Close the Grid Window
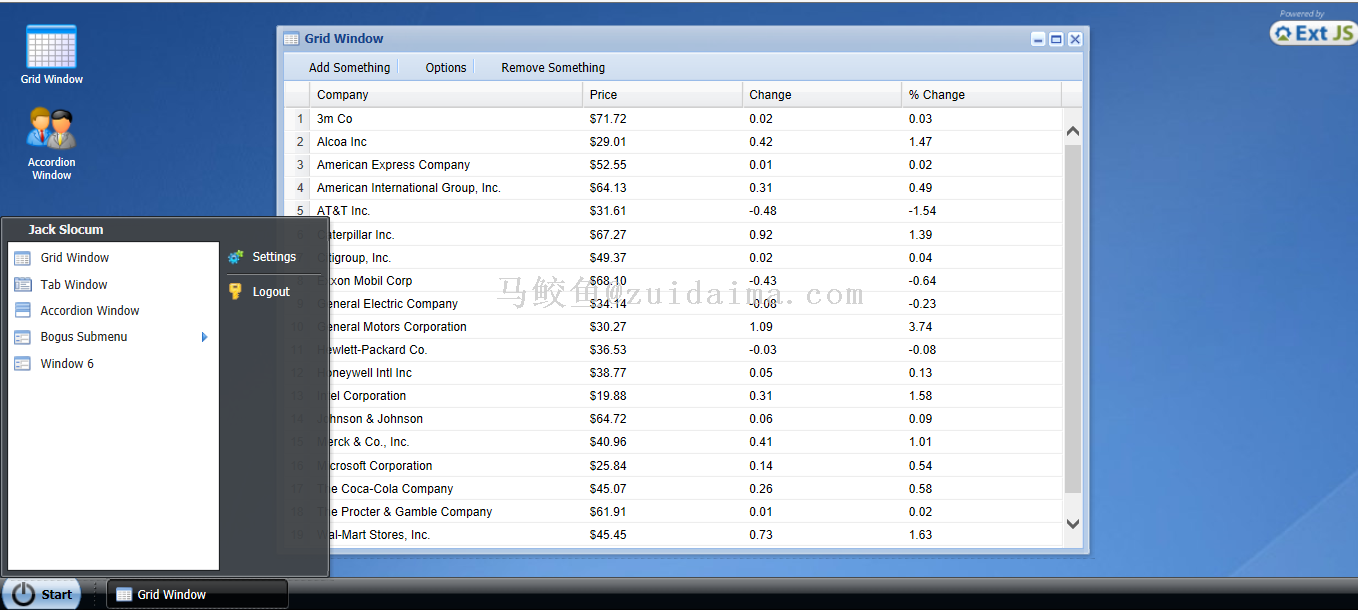The height and width of the screenshot is (610, 1358). [1075, 39]
